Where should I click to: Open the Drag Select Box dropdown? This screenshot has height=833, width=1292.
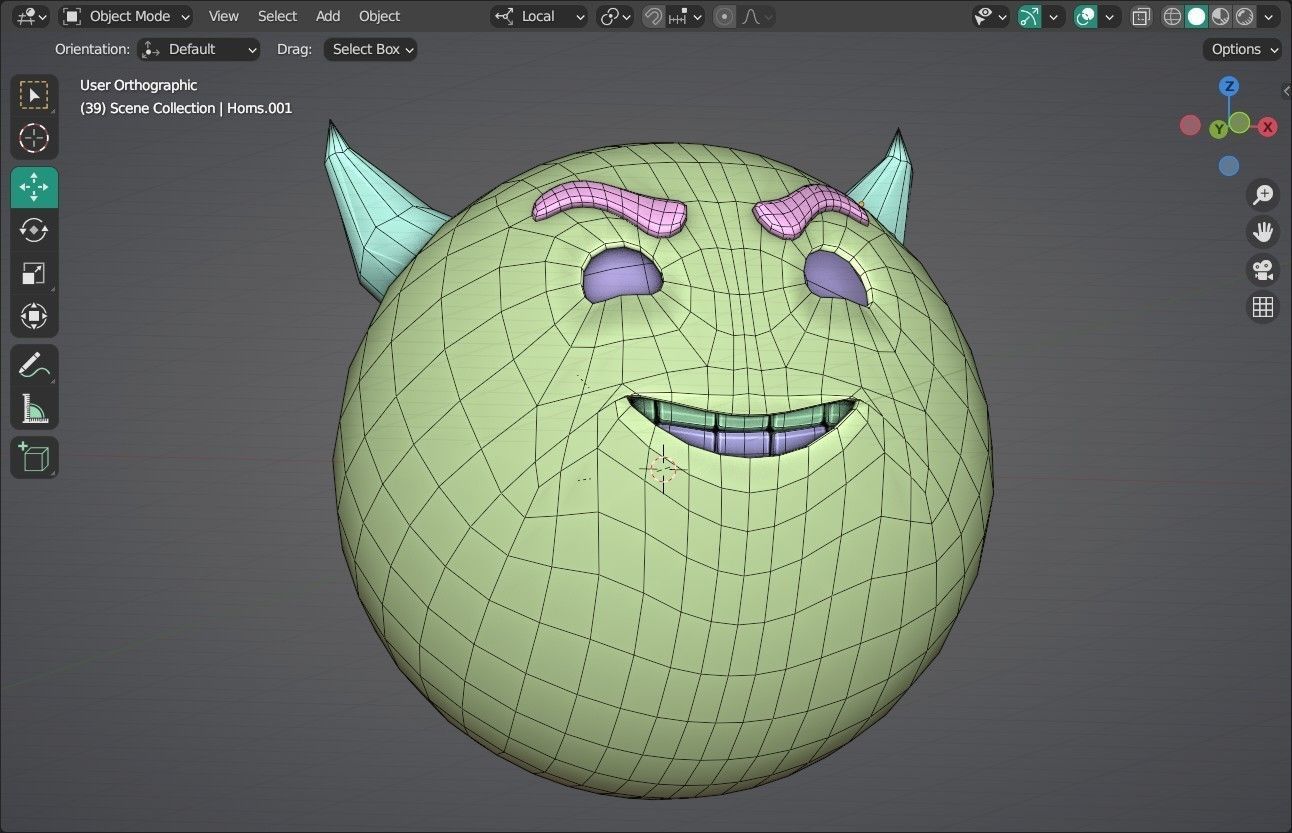370,49
